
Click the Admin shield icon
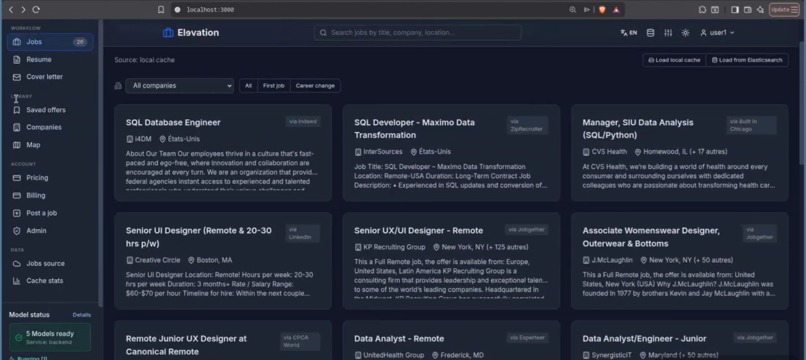(x=16, y=231)
